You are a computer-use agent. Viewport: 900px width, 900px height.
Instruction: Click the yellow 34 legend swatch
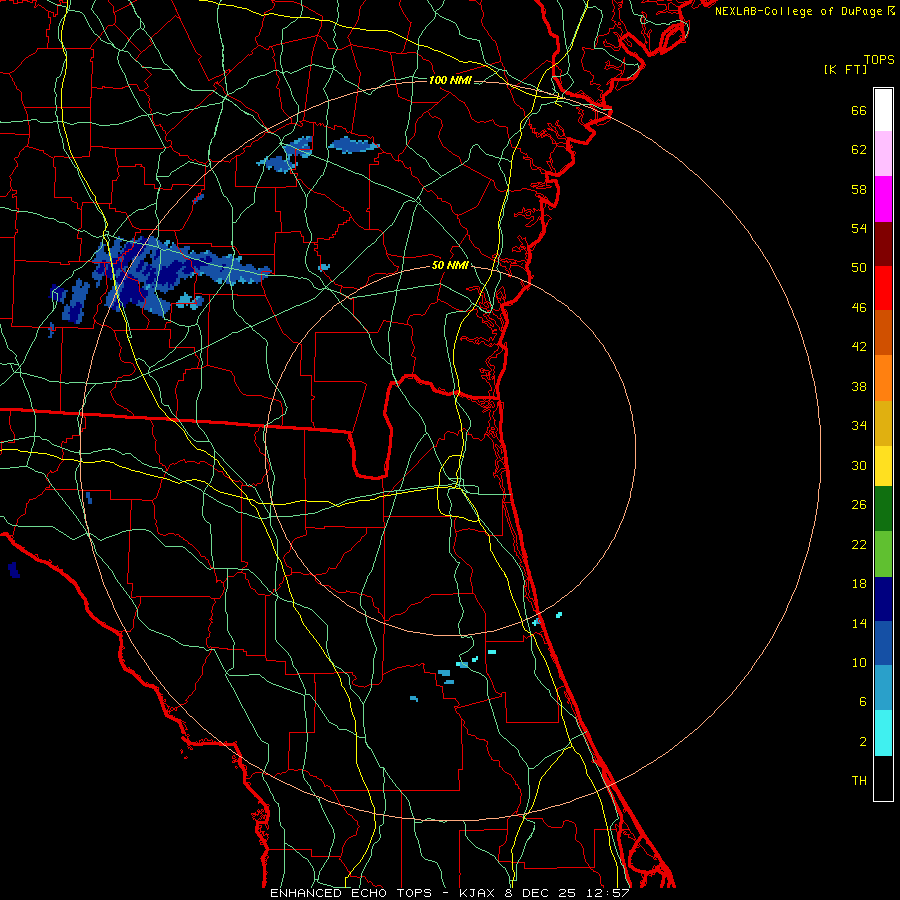(883, 466)
